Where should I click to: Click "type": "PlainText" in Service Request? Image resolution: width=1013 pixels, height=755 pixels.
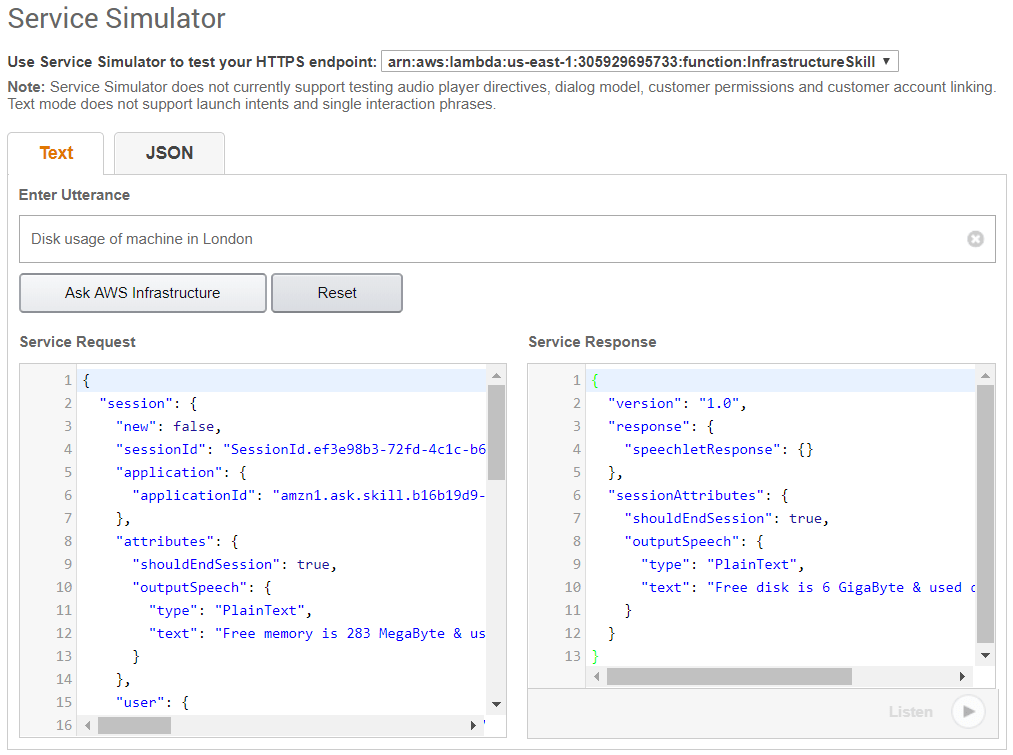(x=230, y=610)
